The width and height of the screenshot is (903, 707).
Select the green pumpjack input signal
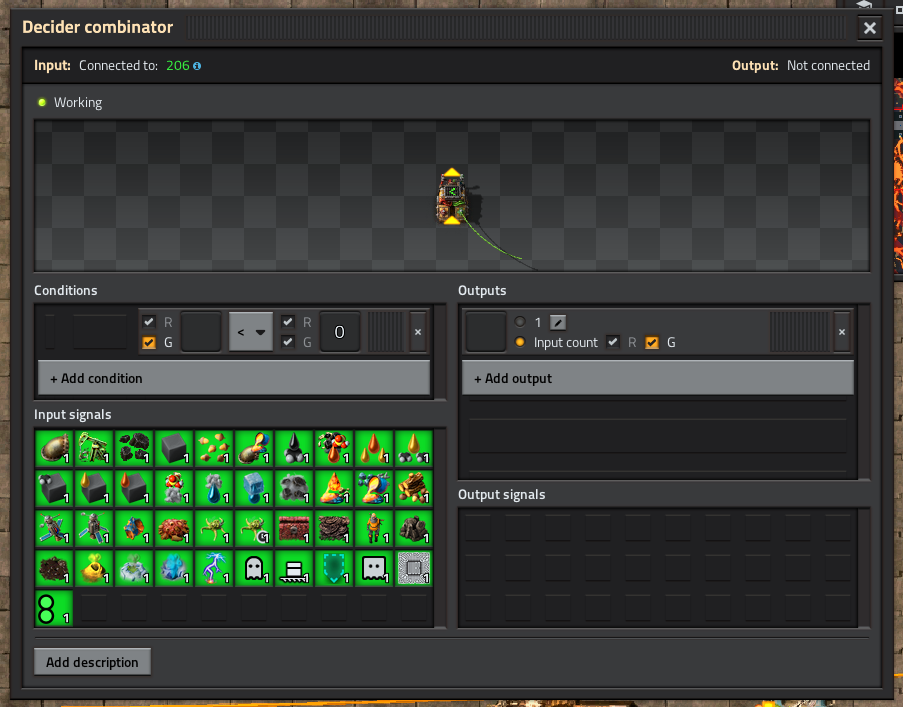[94, 448]
